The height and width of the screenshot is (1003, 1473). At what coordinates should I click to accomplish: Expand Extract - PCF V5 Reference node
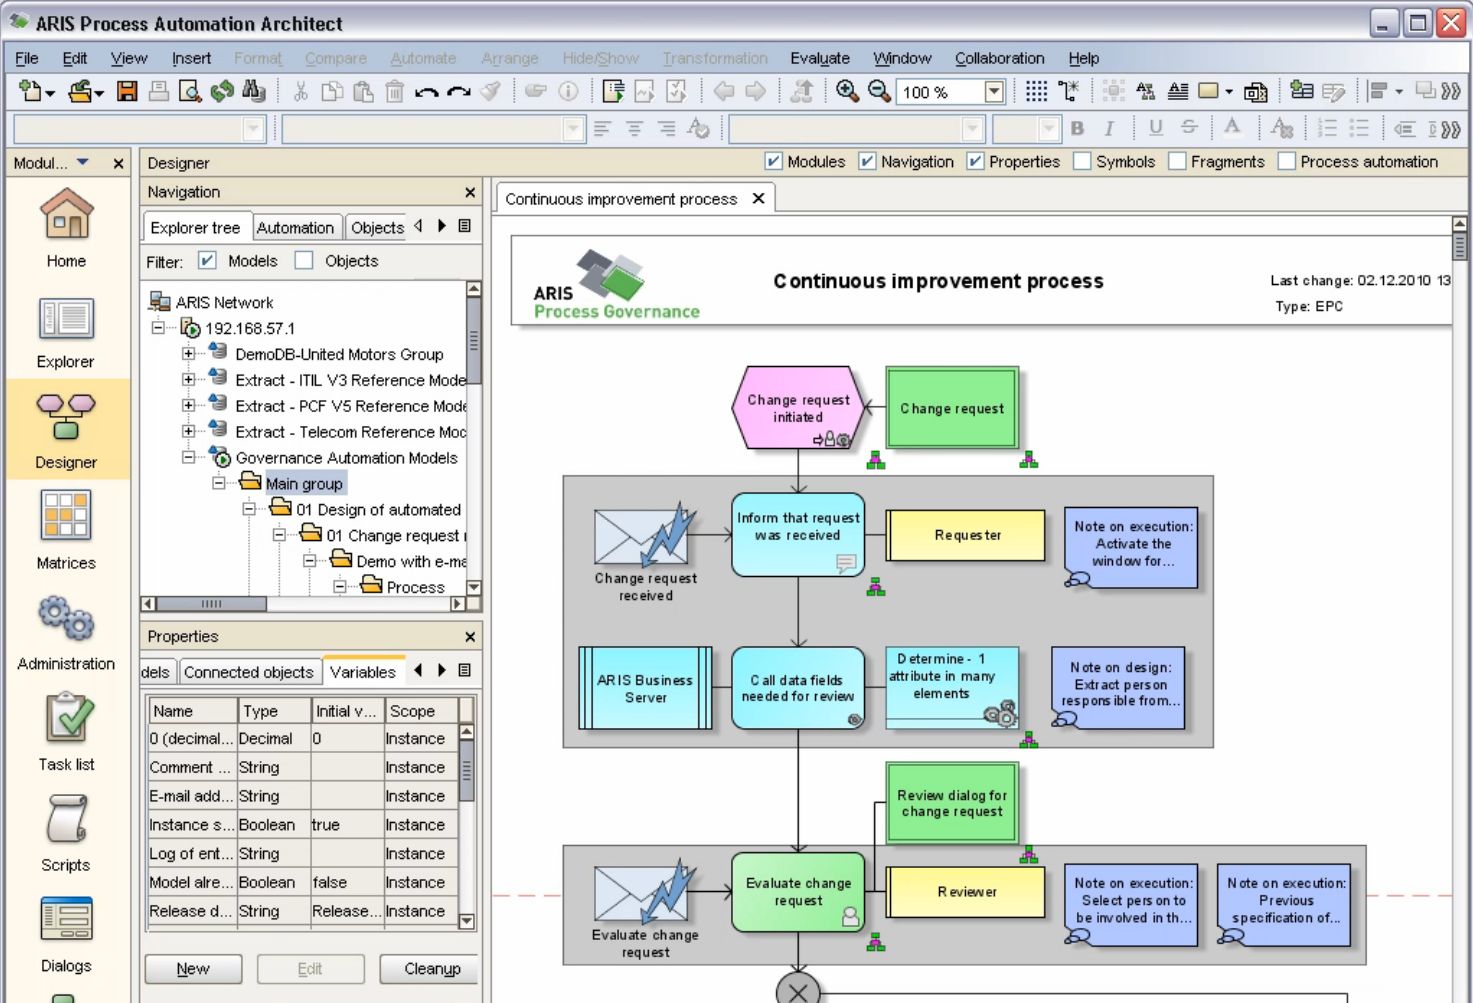coord(188,405)
